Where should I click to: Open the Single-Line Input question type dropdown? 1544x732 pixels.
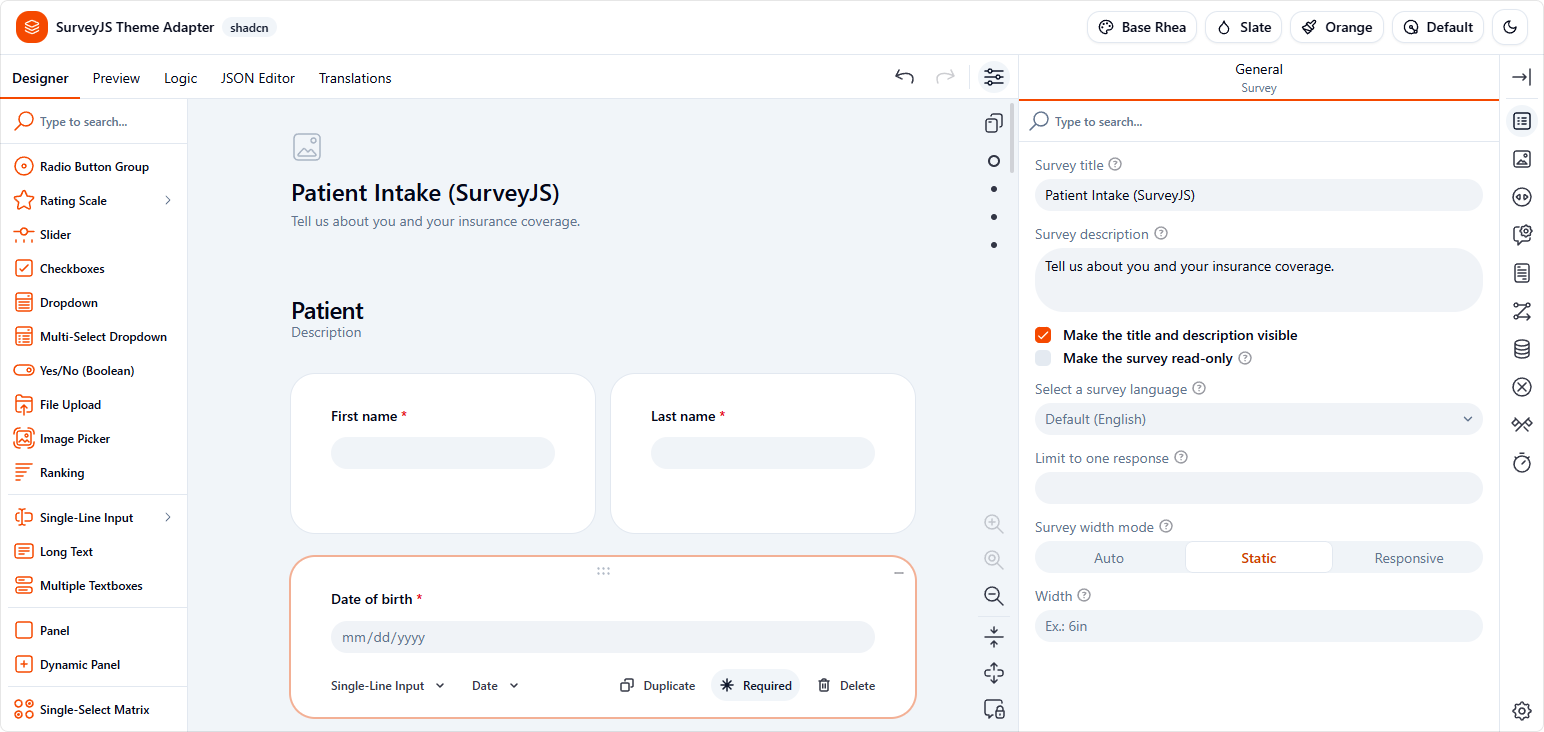point(388,685)
